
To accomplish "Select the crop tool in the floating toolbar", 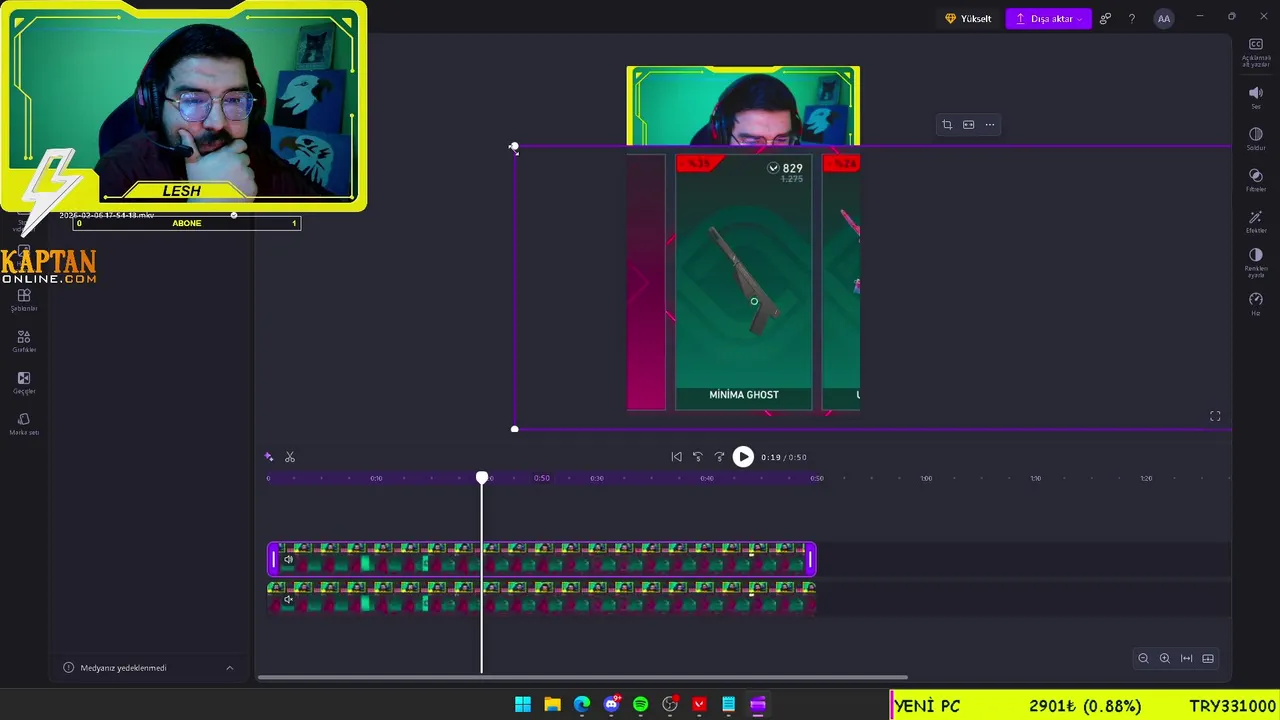I will [x=947, y=125].
